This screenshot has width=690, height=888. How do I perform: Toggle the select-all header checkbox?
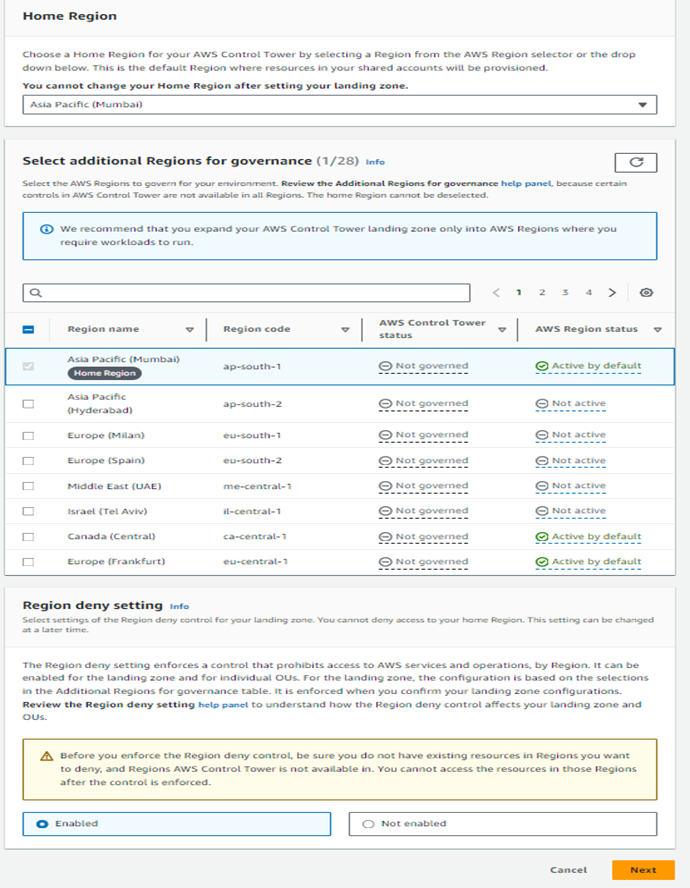point(28,330)
